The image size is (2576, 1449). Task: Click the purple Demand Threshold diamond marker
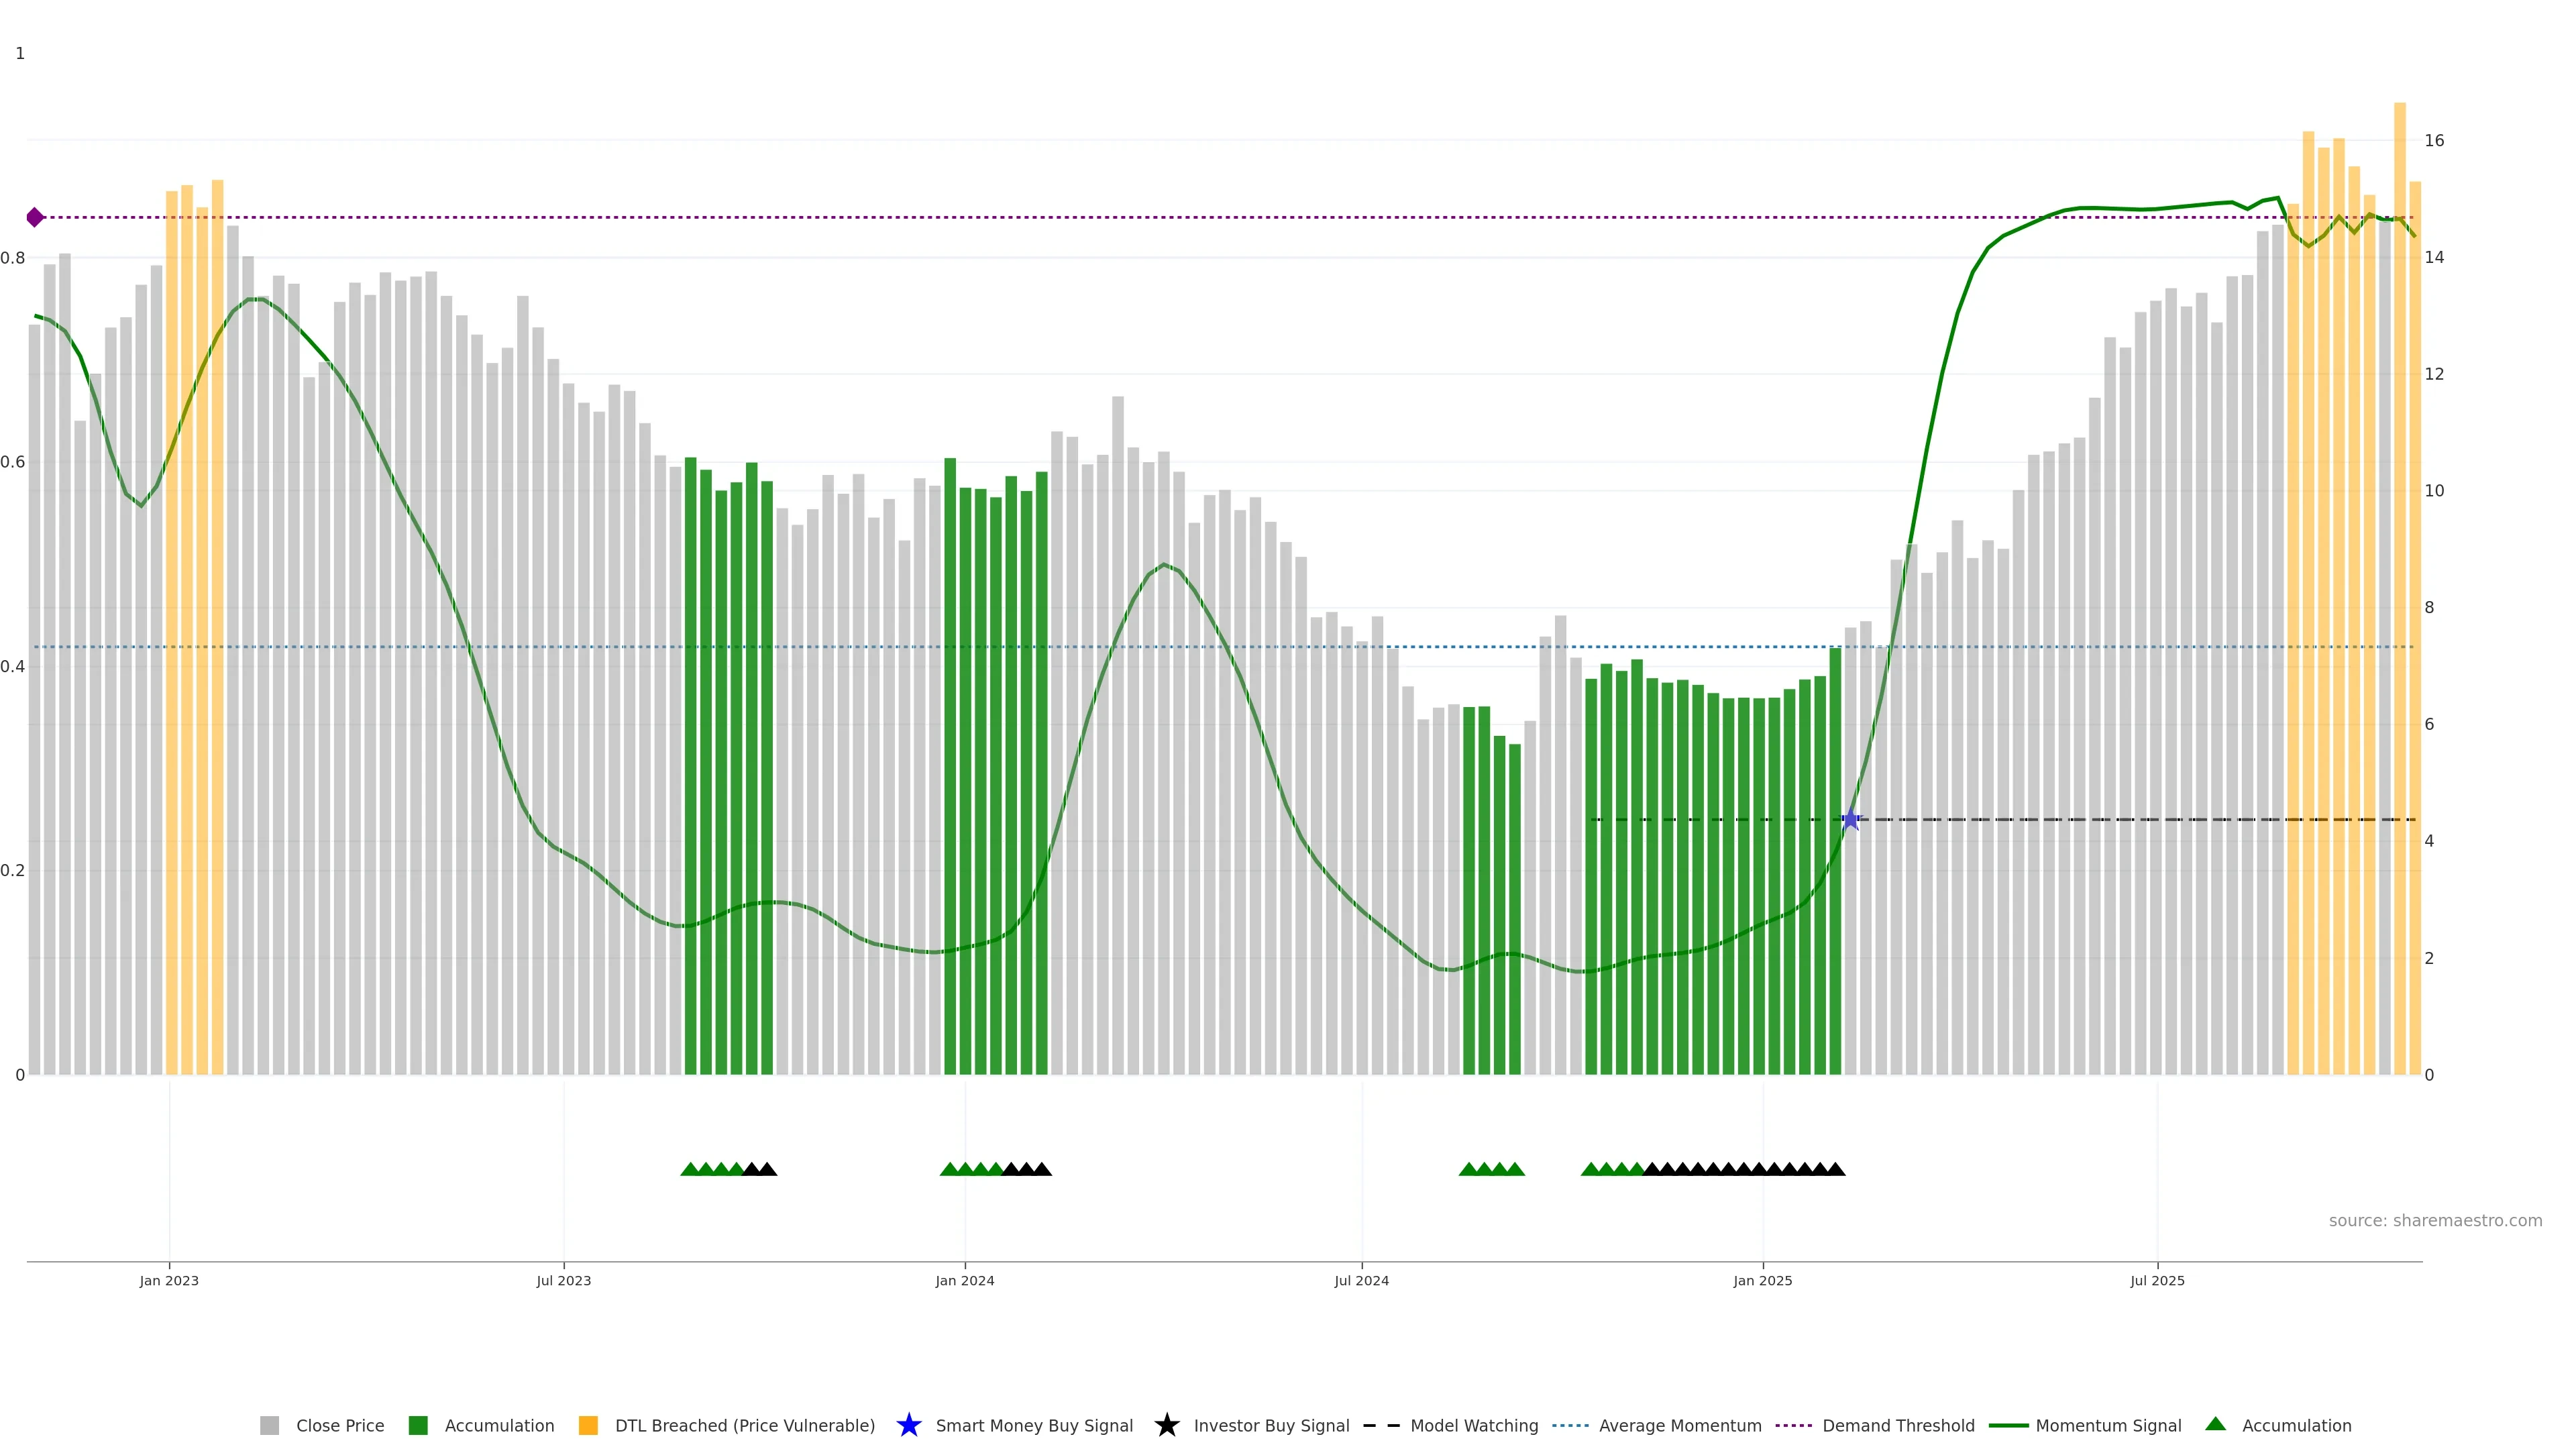(x=35, y=217)
